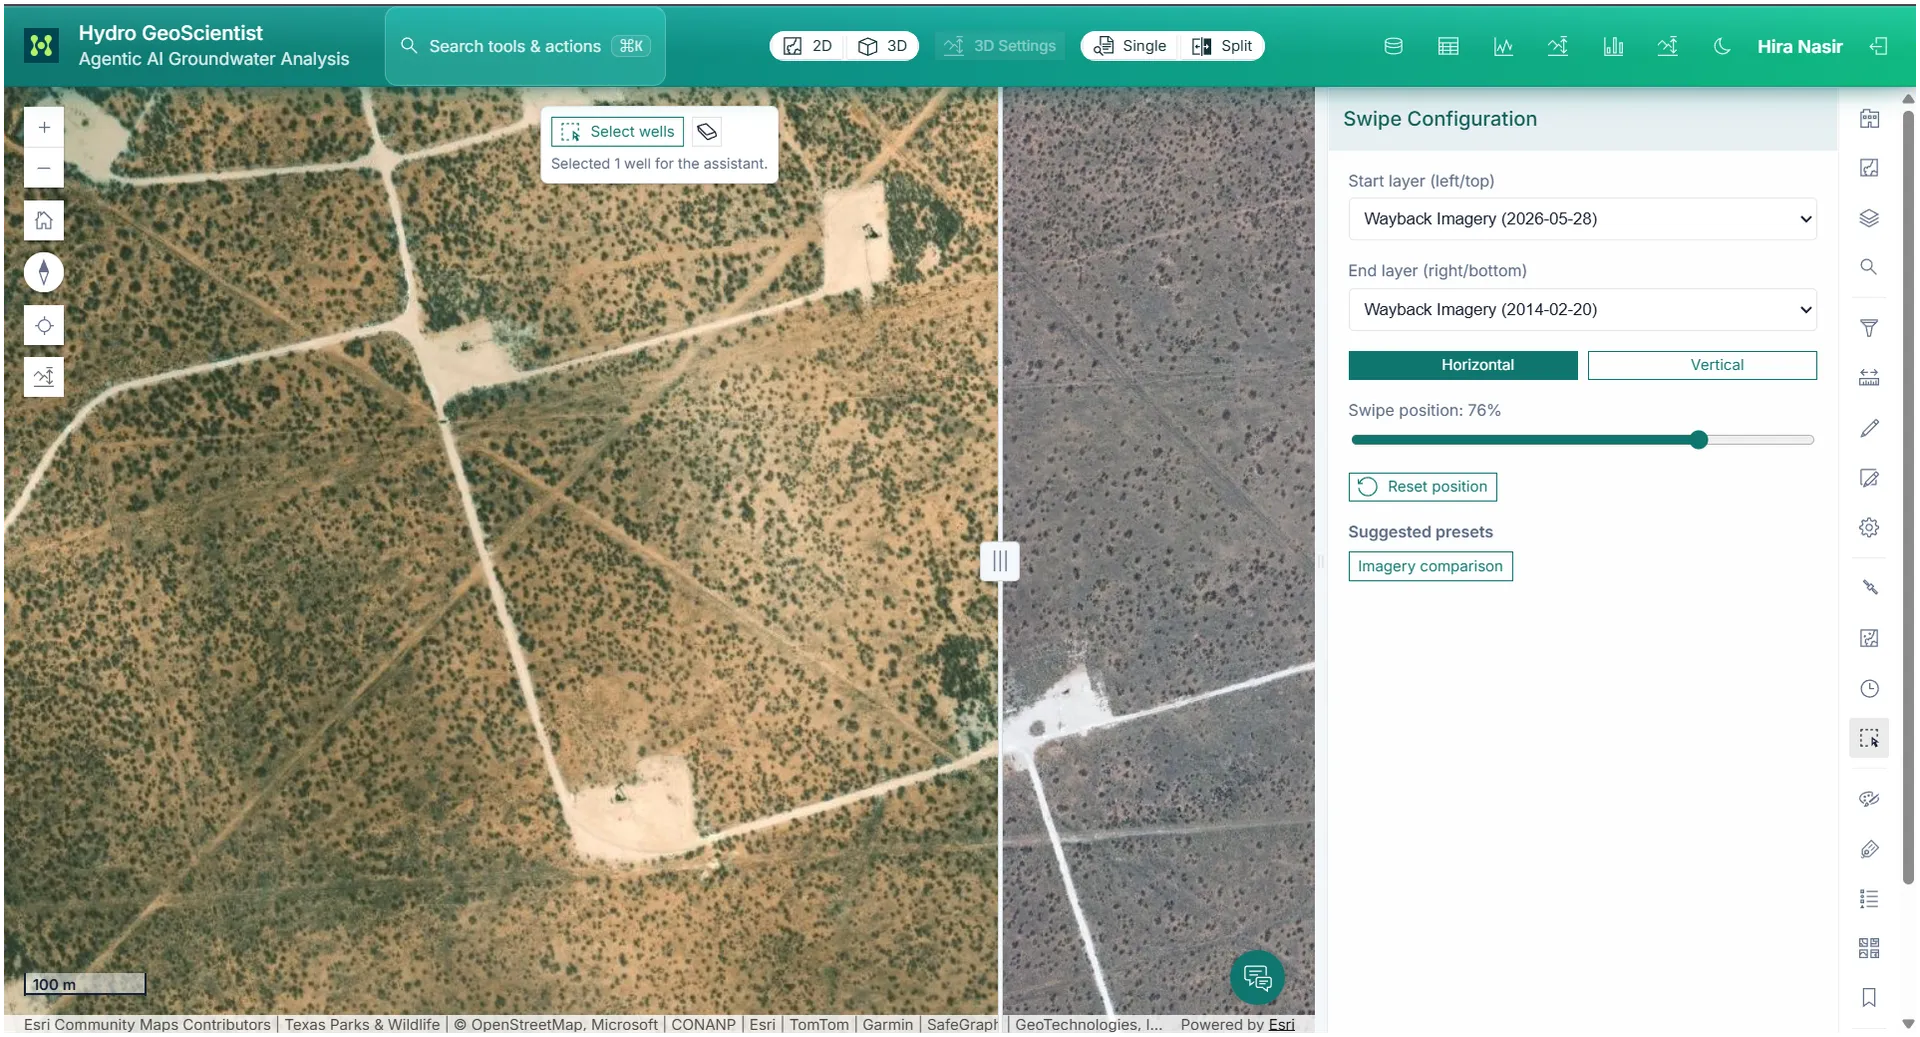The image size is (1920, 1037).
Task: Open the End layer dropdown
Action: [1582, 310]
